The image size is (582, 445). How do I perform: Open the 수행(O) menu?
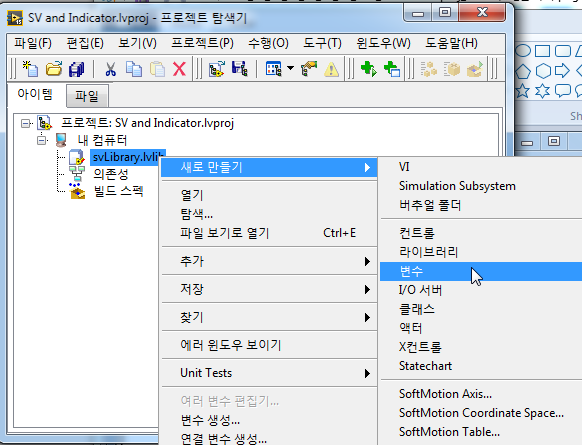(x=268, y=43)
